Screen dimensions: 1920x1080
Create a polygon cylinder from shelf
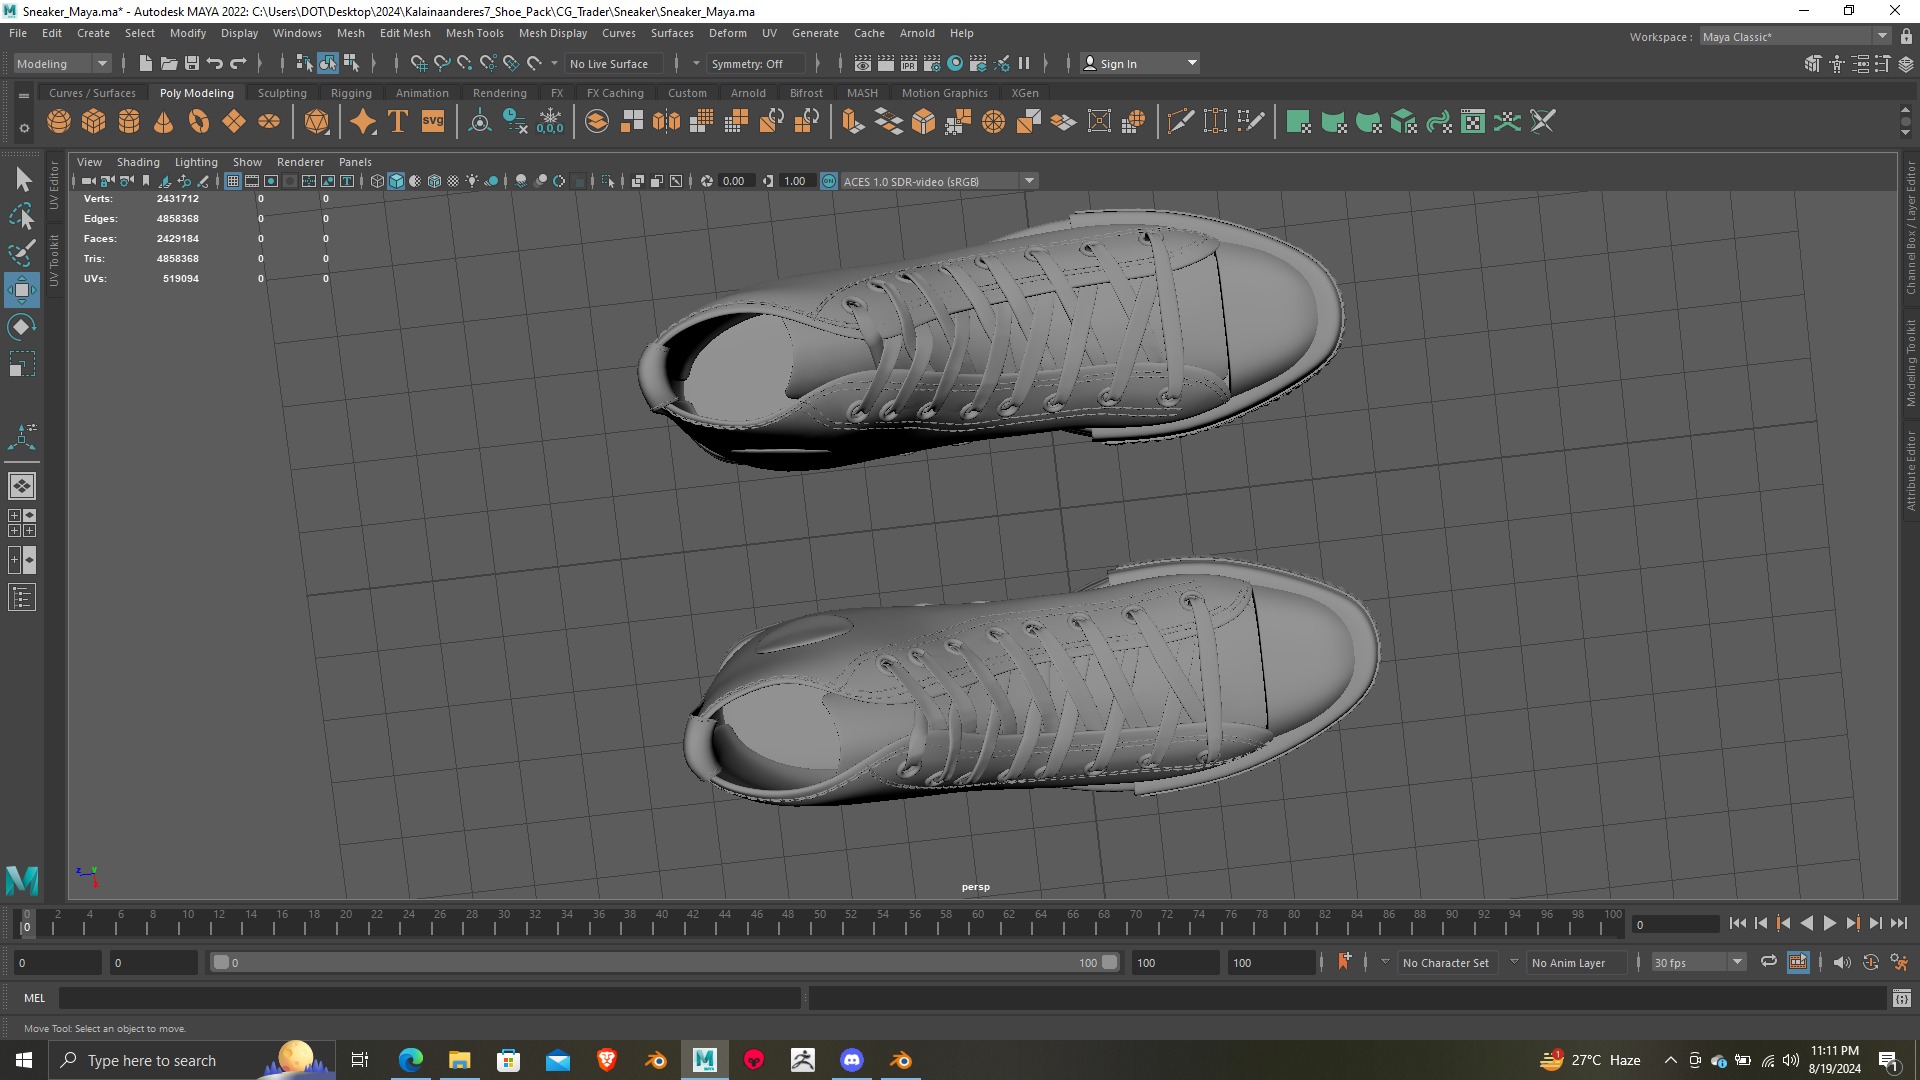pyautogui.click(x=129, y=122)
